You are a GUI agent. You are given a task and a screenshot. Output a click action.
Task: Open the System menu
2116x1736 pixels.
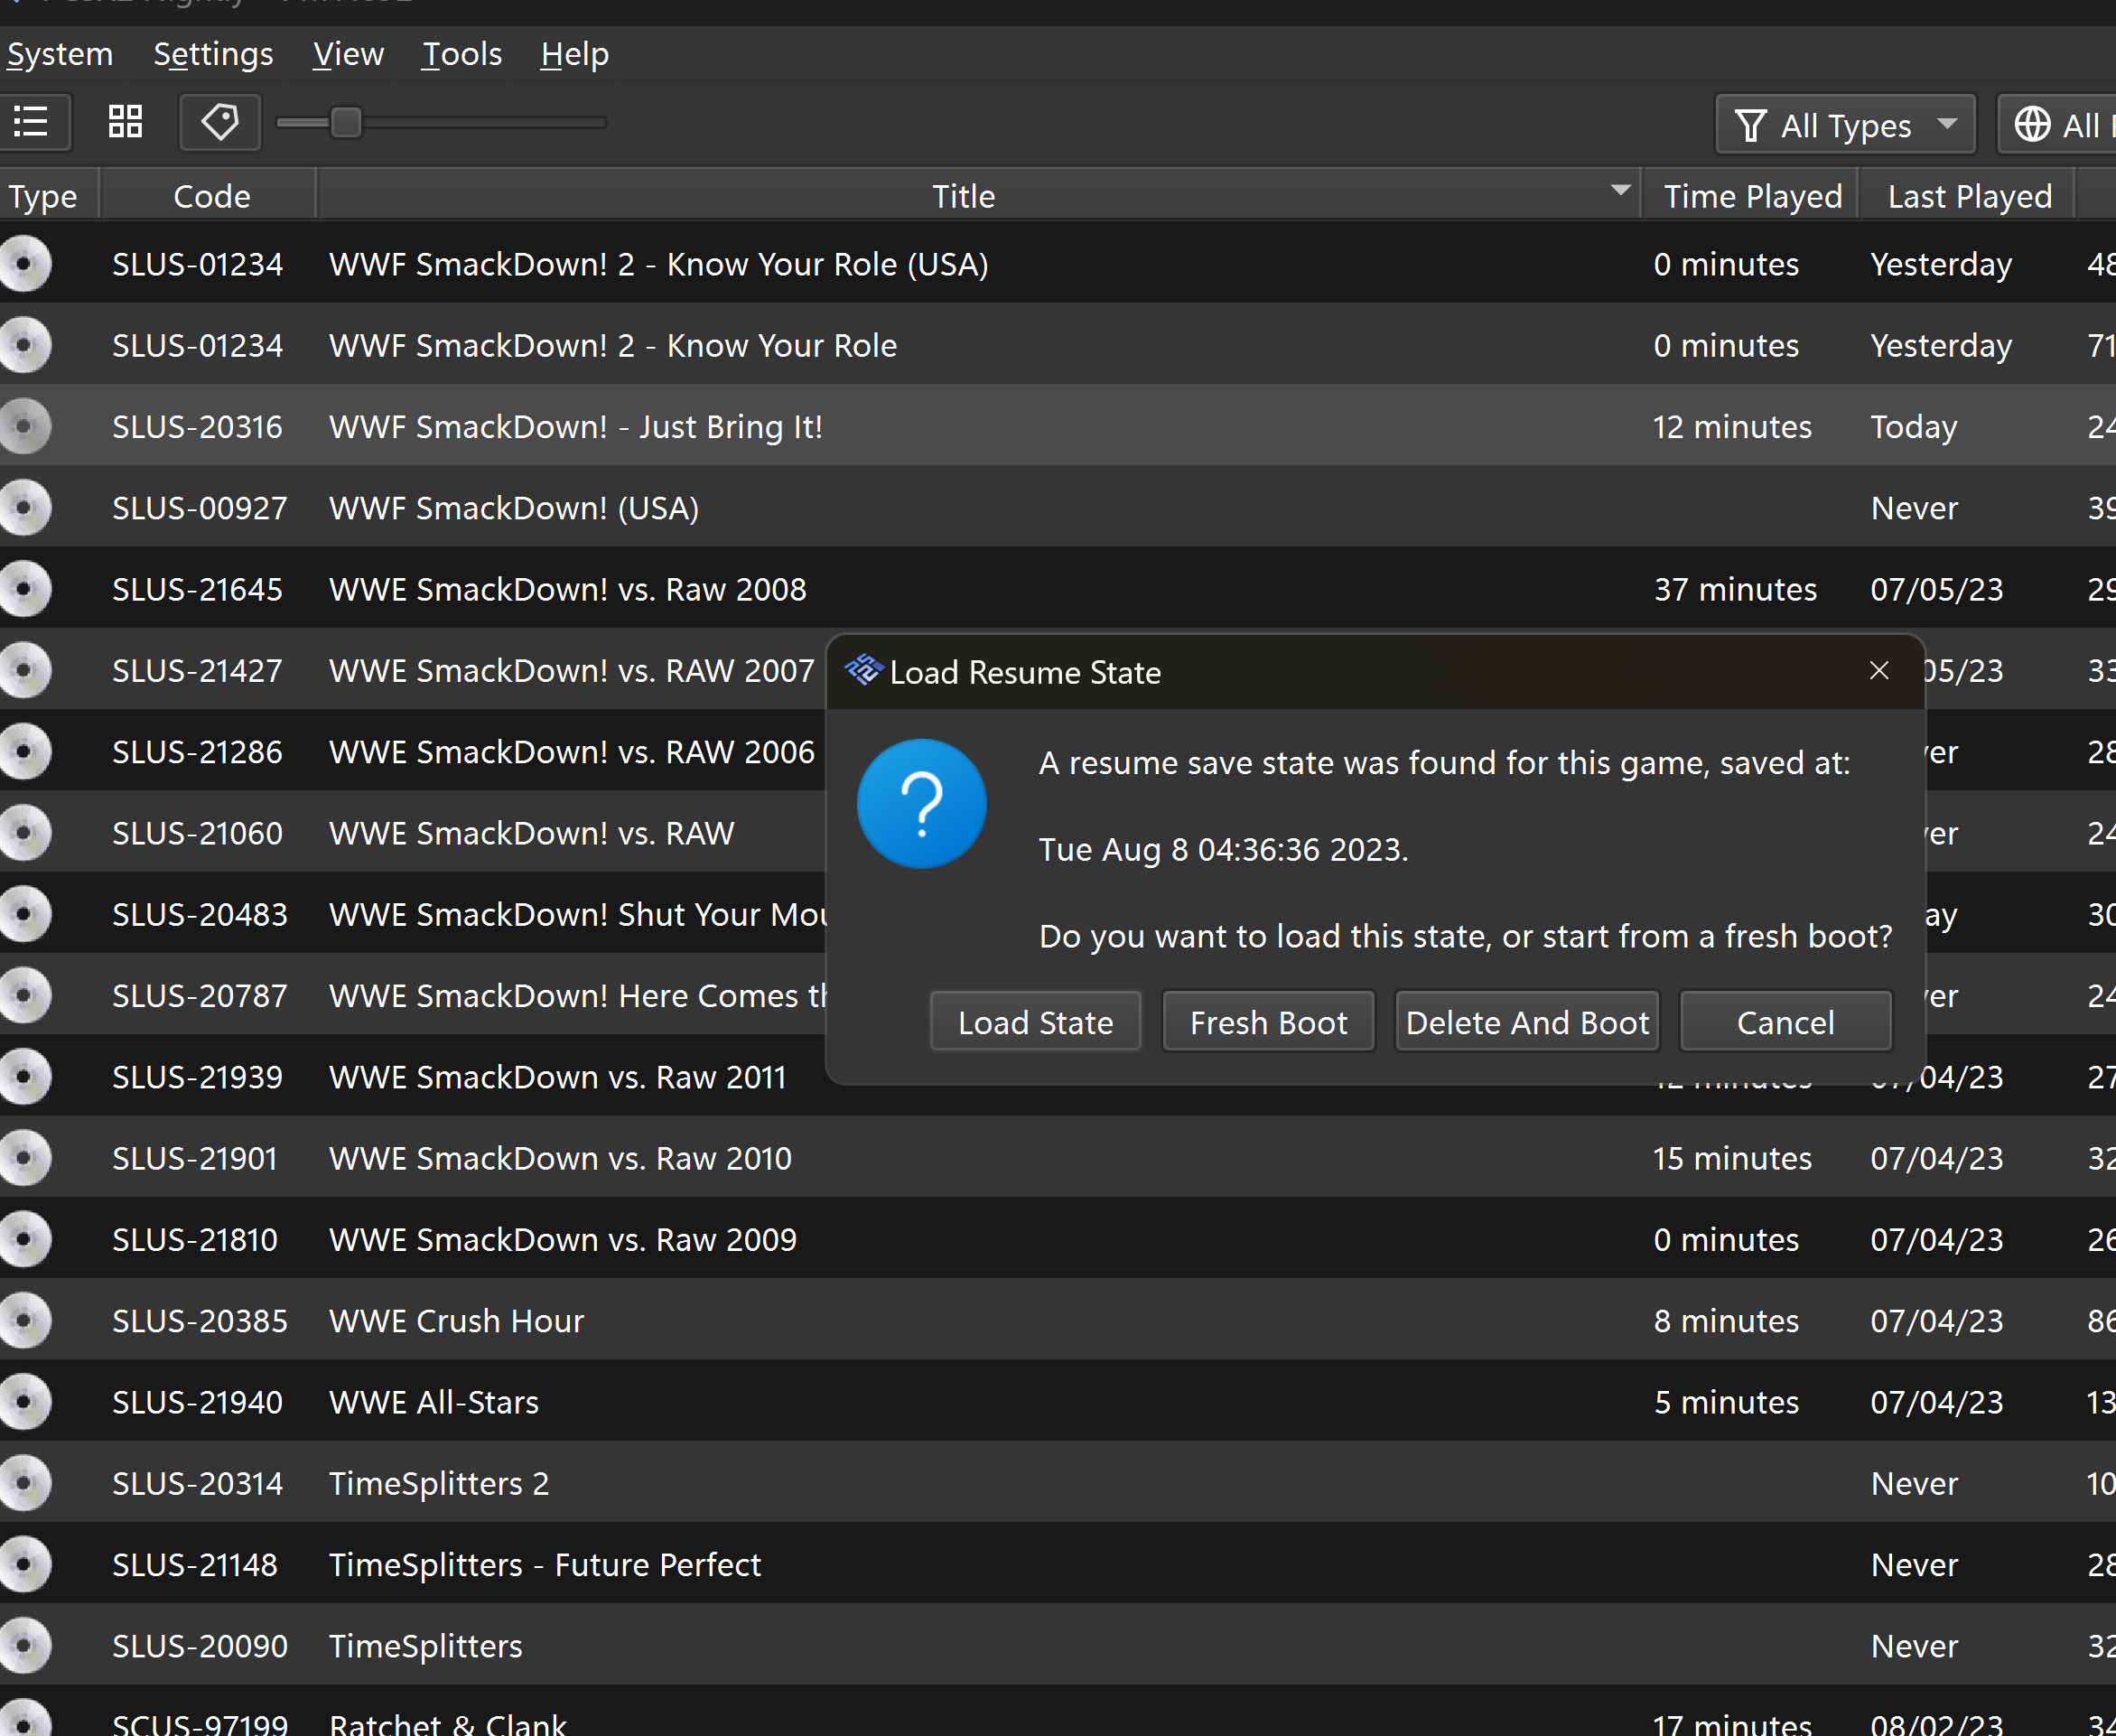pos(59,54)
